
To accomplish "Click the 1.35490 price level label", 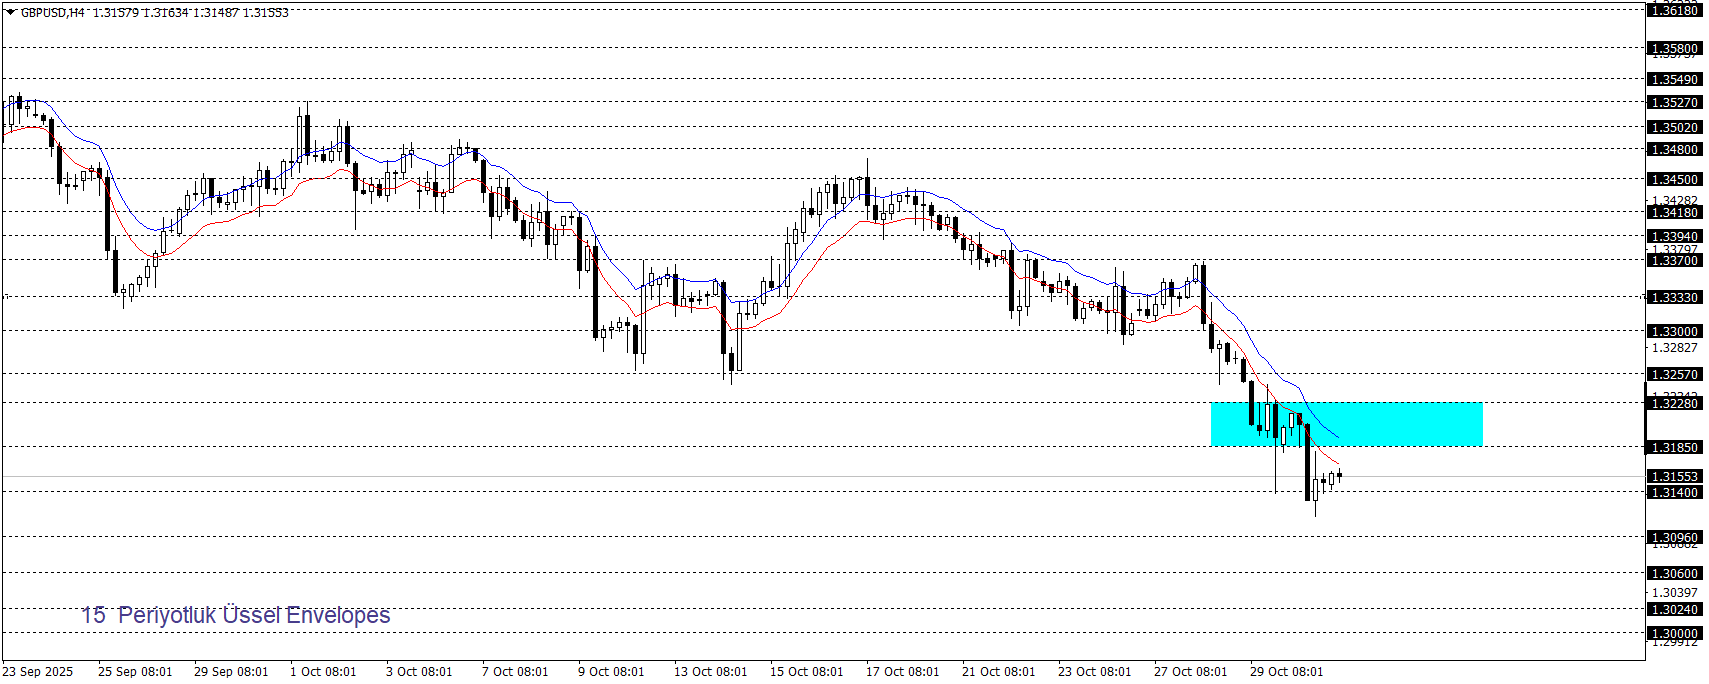I will 1673,79.
